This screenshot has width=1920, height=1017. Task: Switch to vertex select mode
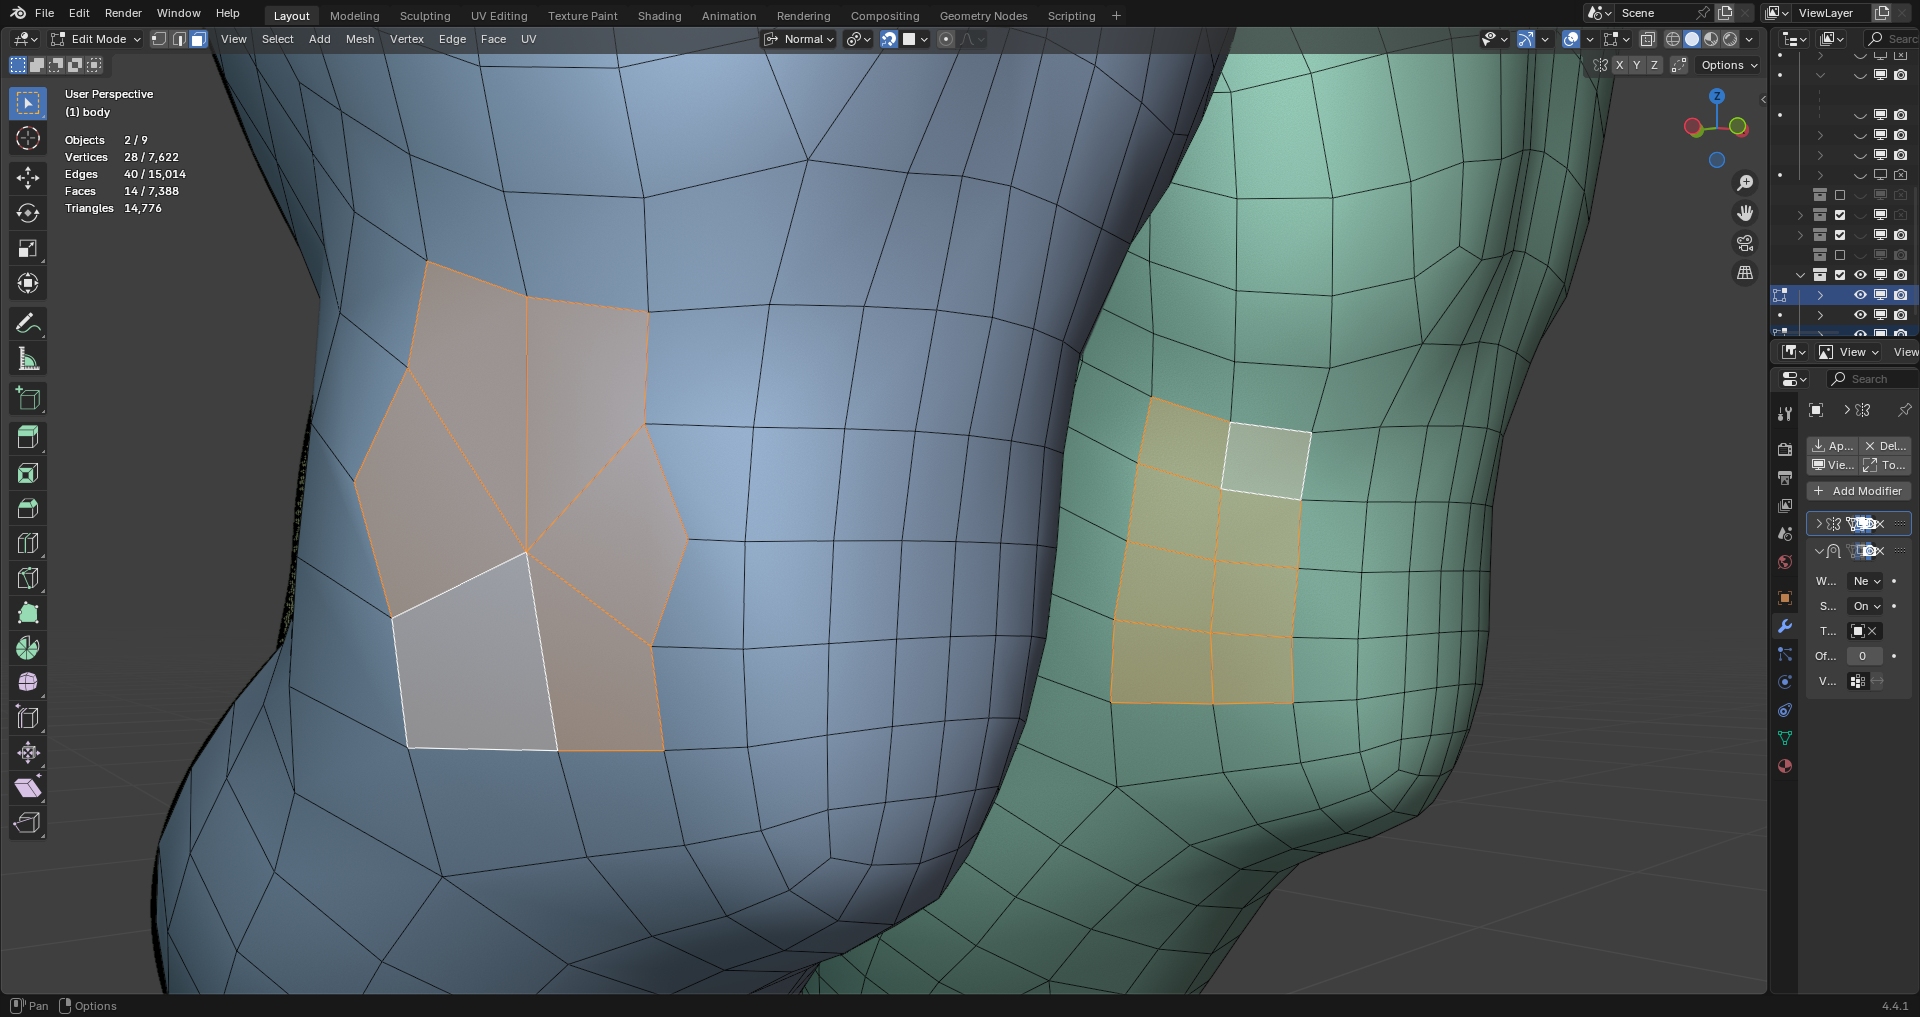pyautogui.click(x=159, y=39)
